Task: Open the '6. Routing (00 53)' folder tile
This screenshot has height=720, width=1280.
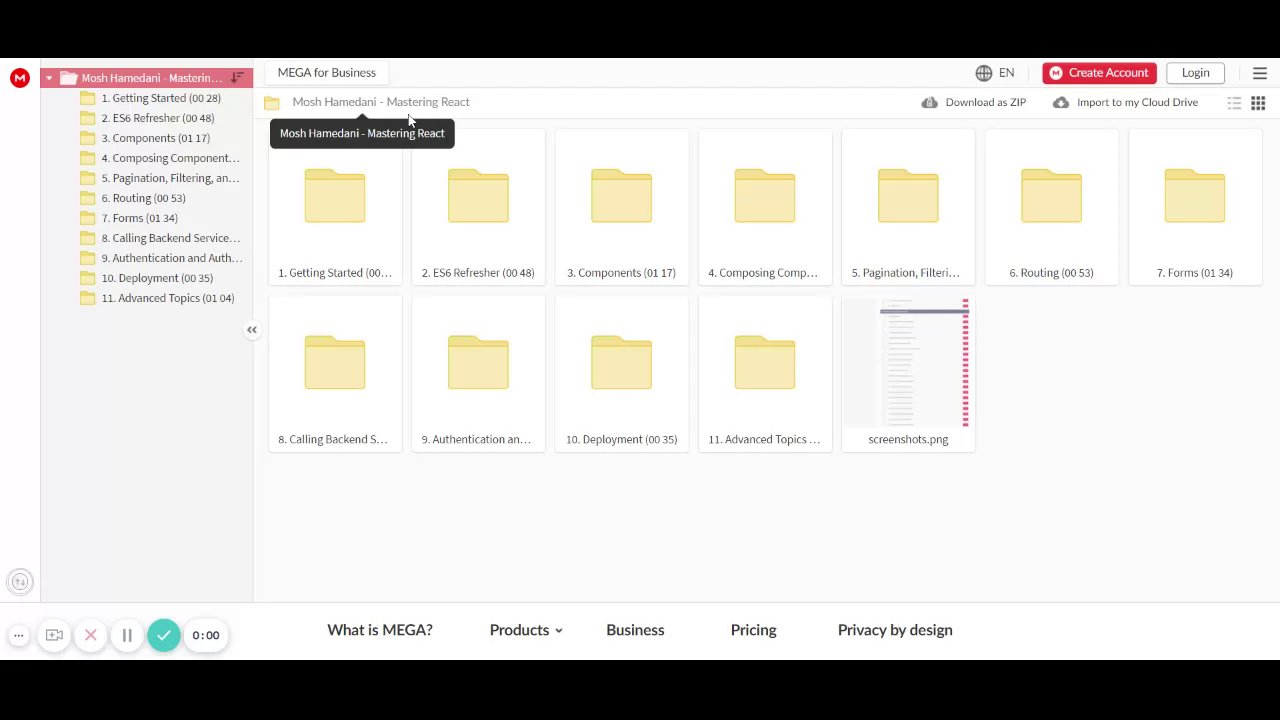Action: 1051,207
